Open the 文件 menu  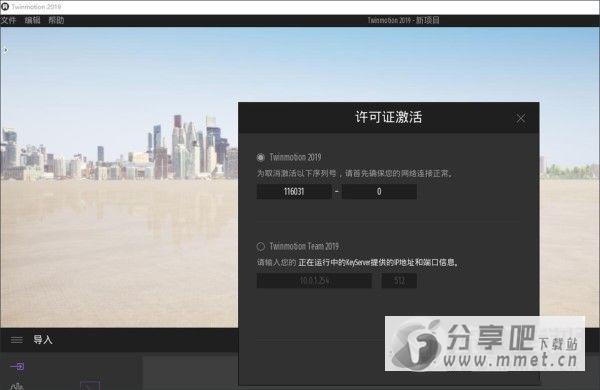point(8,20)
